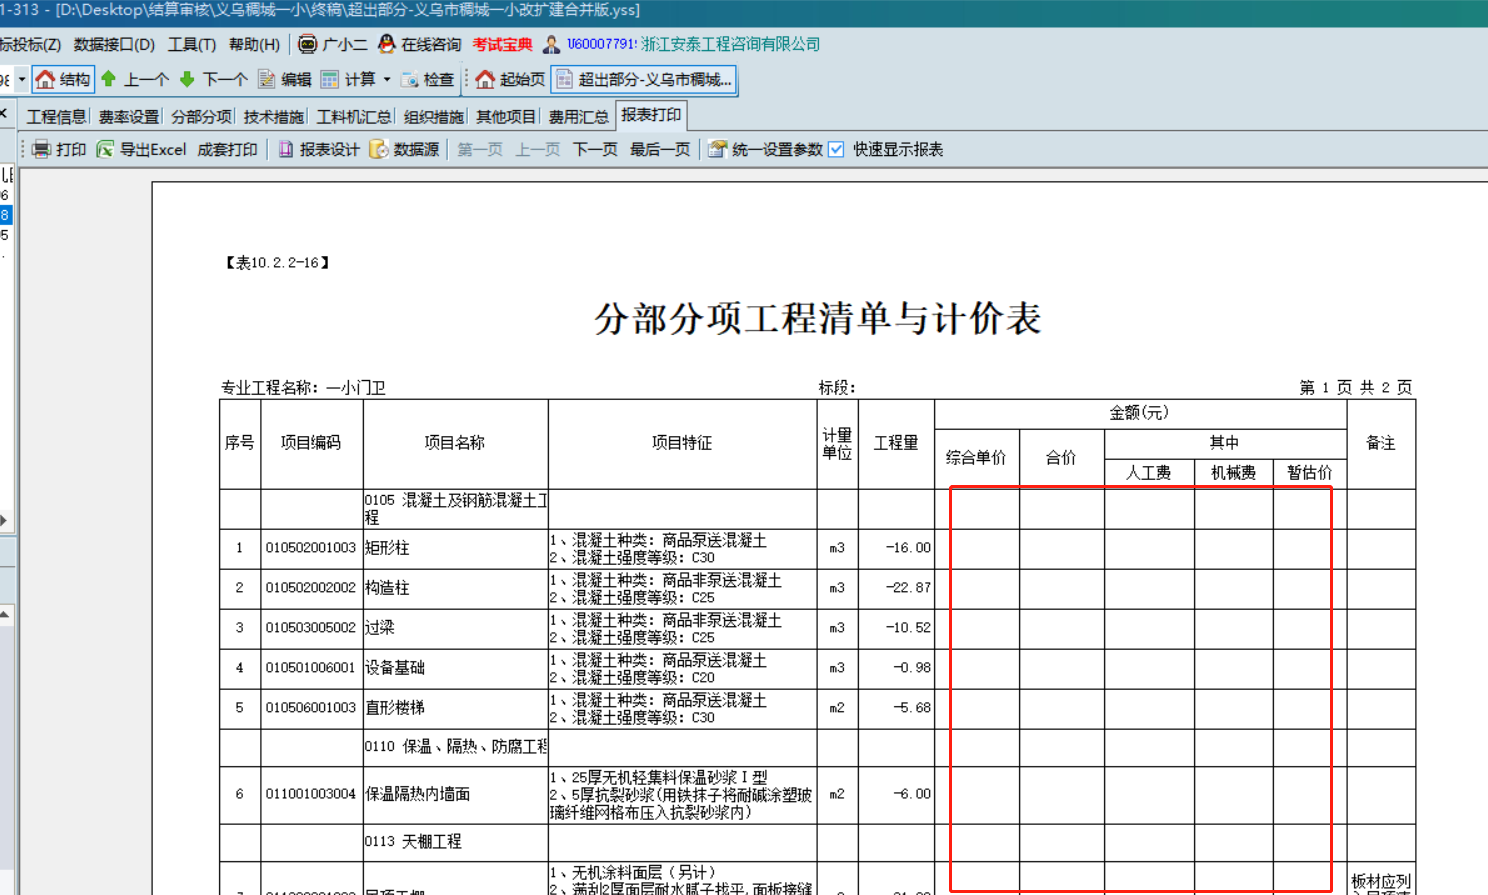Open the 其他项目 tab

[506, 117]
